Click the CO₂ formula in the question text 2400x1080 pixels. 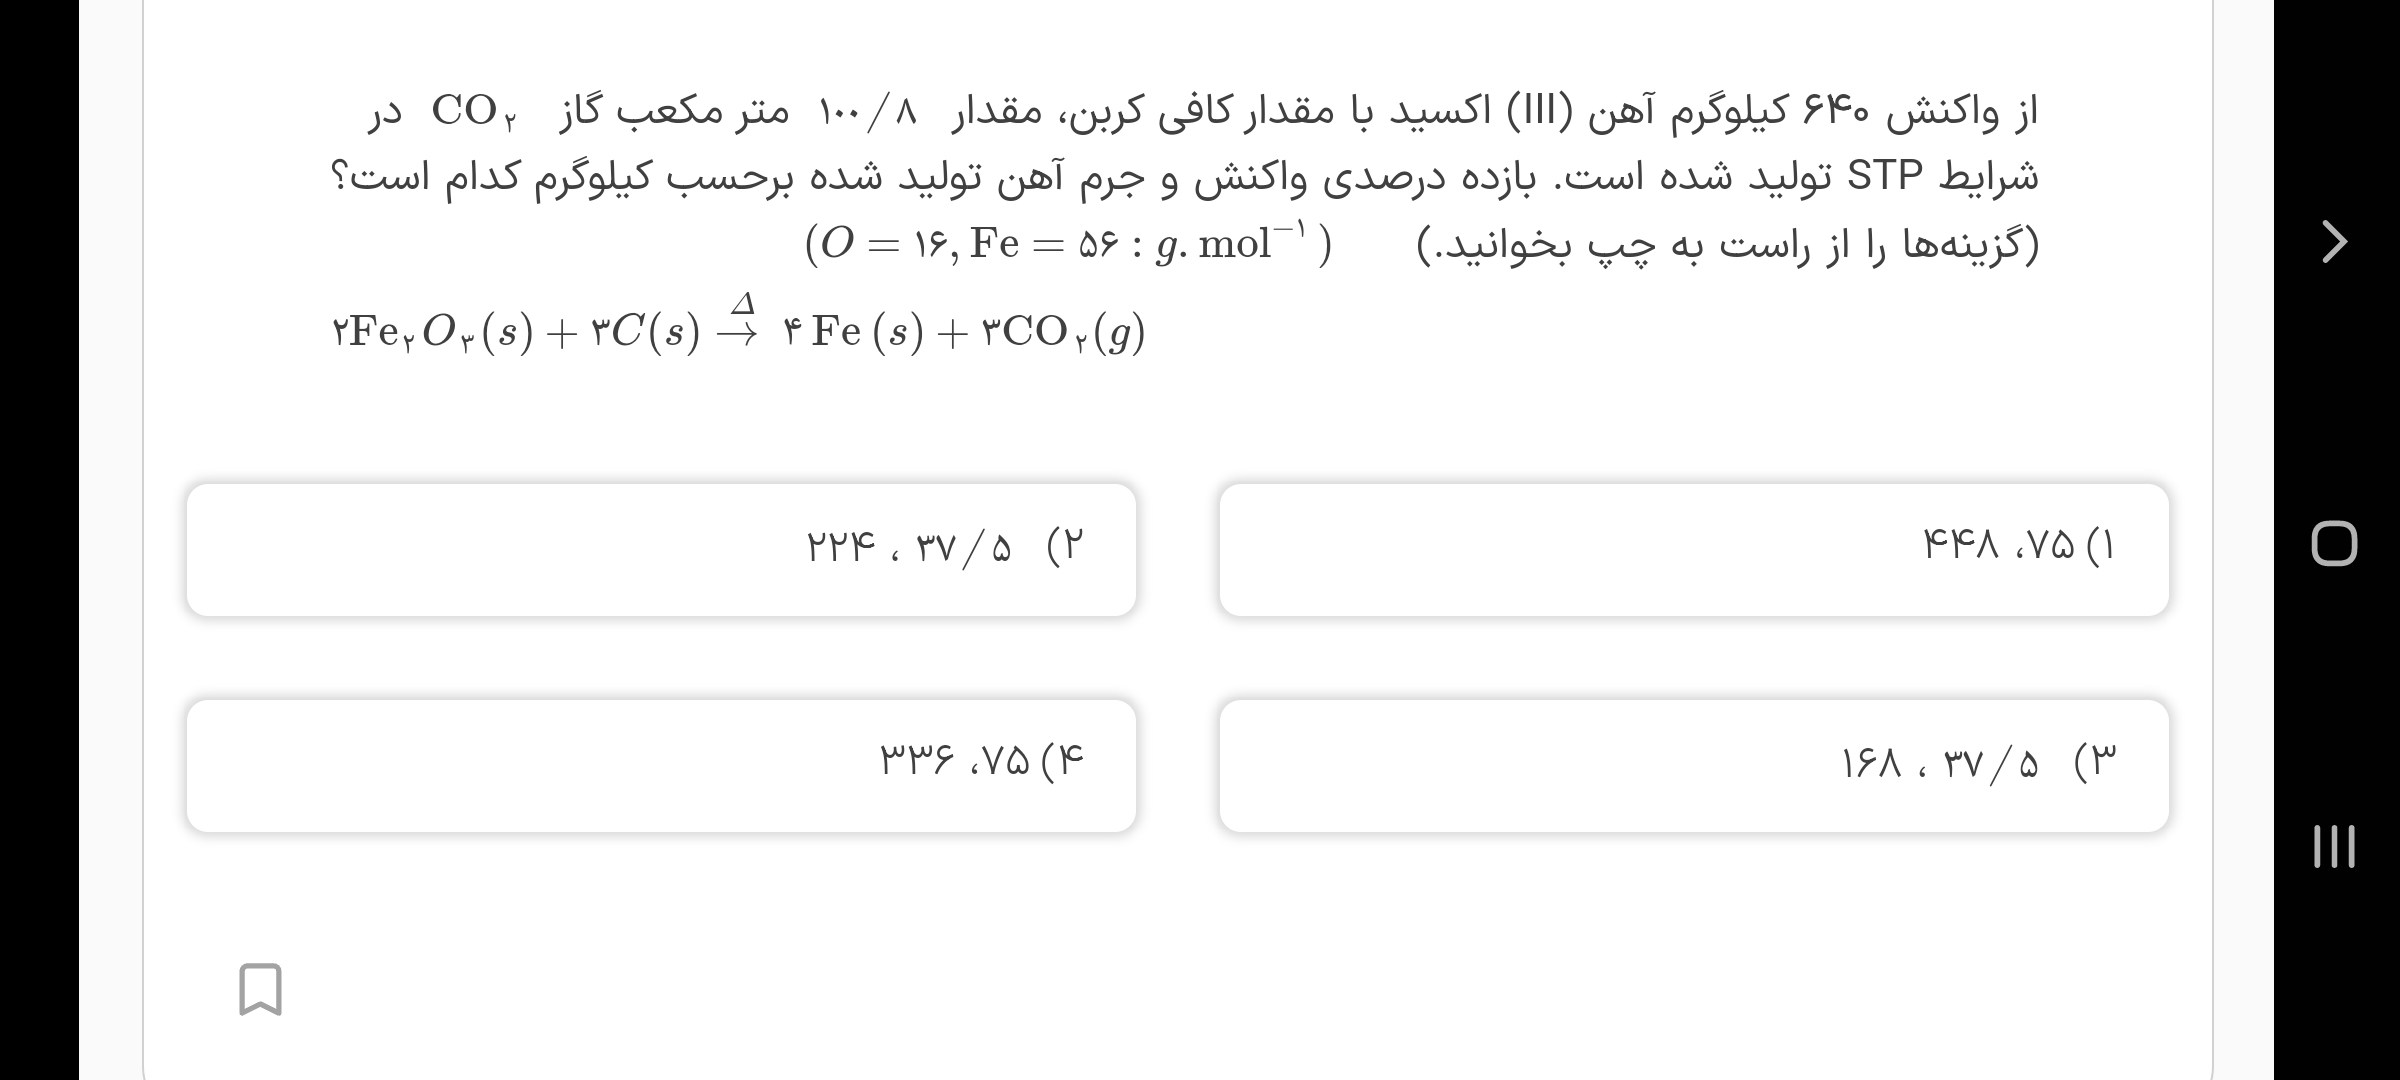pyautogui.click(x=473, y=112)
